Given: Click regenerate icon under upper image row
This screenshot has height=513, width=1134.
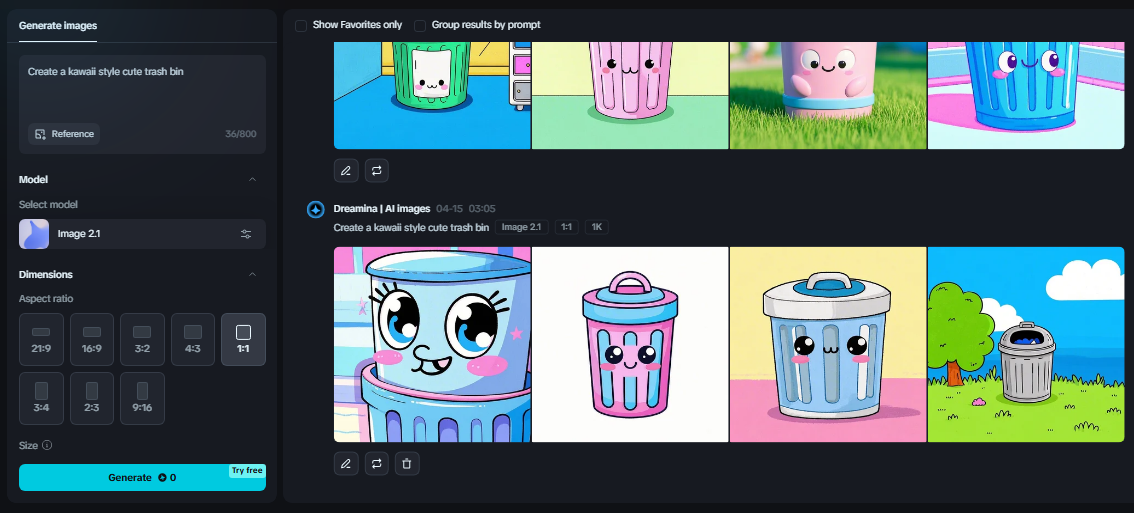Looking at the screenshot, I should coord(377,171).
